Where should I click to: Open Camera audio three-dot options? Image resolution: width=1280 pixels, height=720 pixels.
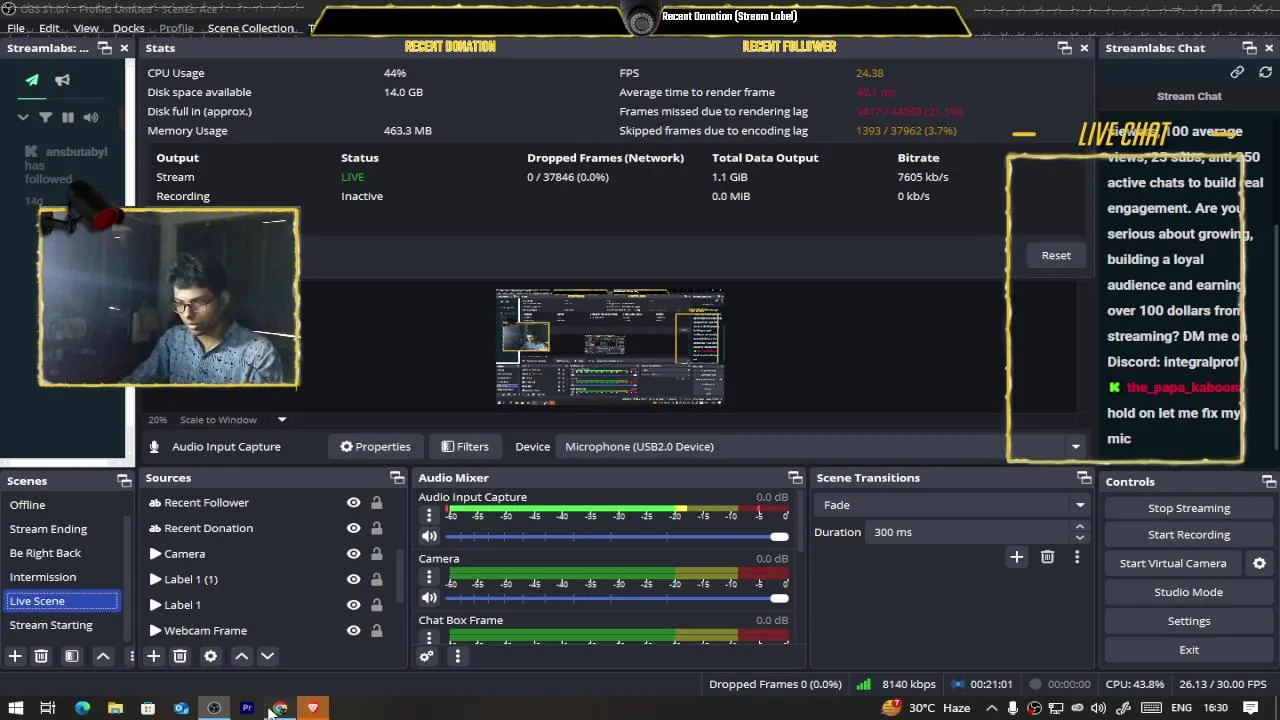click(429, 577)
